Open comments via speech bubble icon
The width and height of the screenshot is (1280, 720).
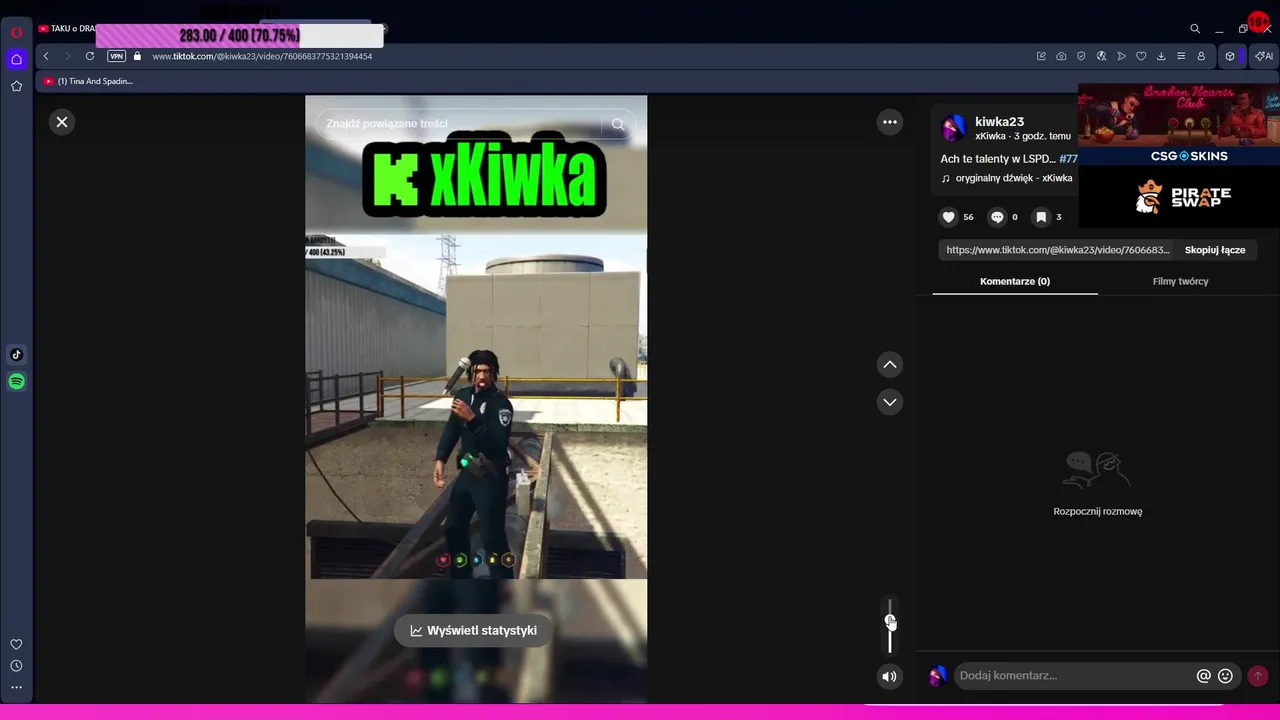point(997,217)
